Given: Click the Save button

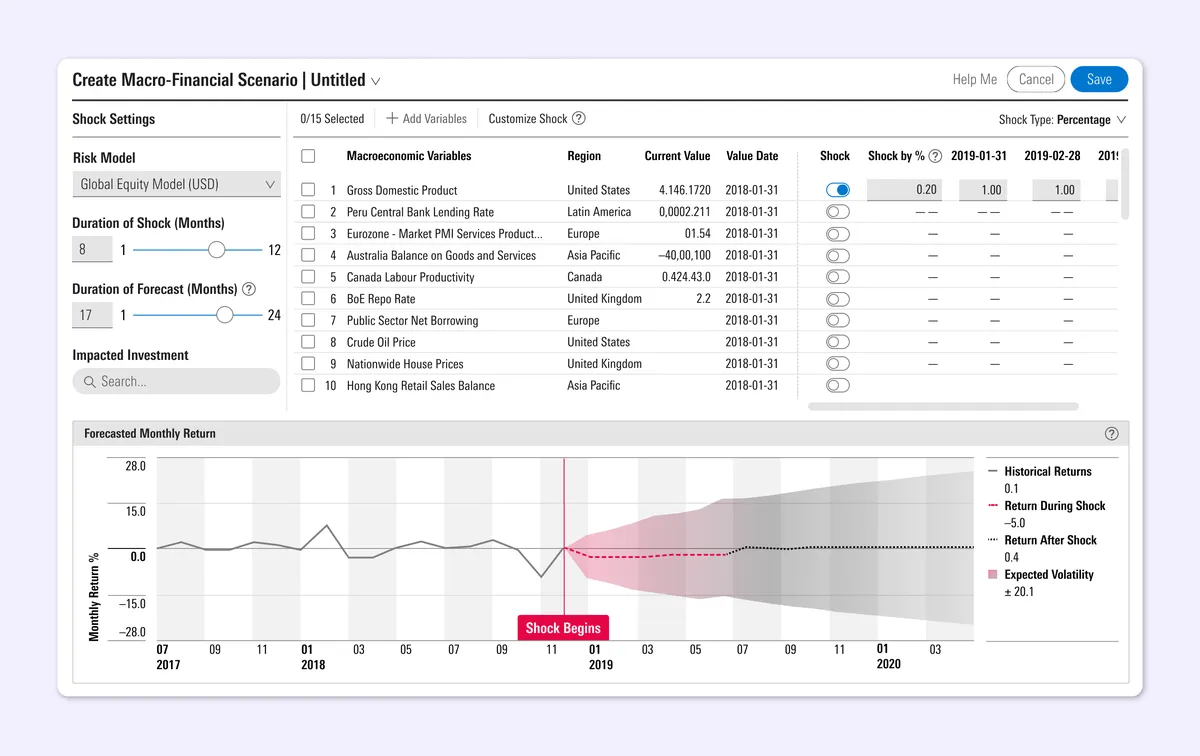Looking at the screenshot, I should pyautogui.click(x=1099, y=80).
